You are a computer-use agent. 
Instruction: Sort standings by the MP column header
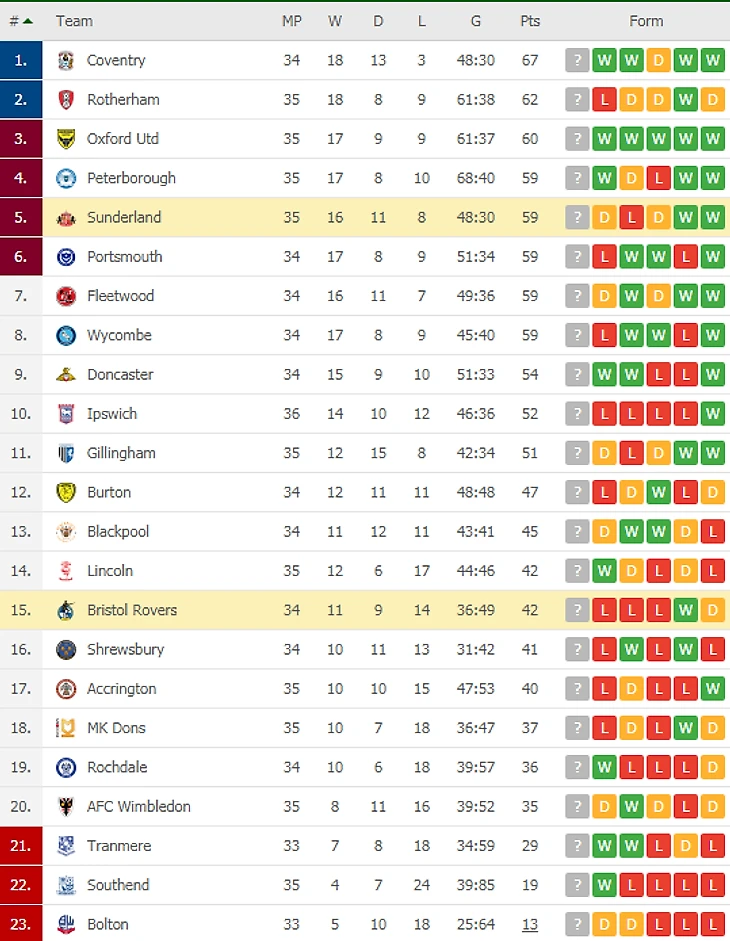[x=291, y=21]
